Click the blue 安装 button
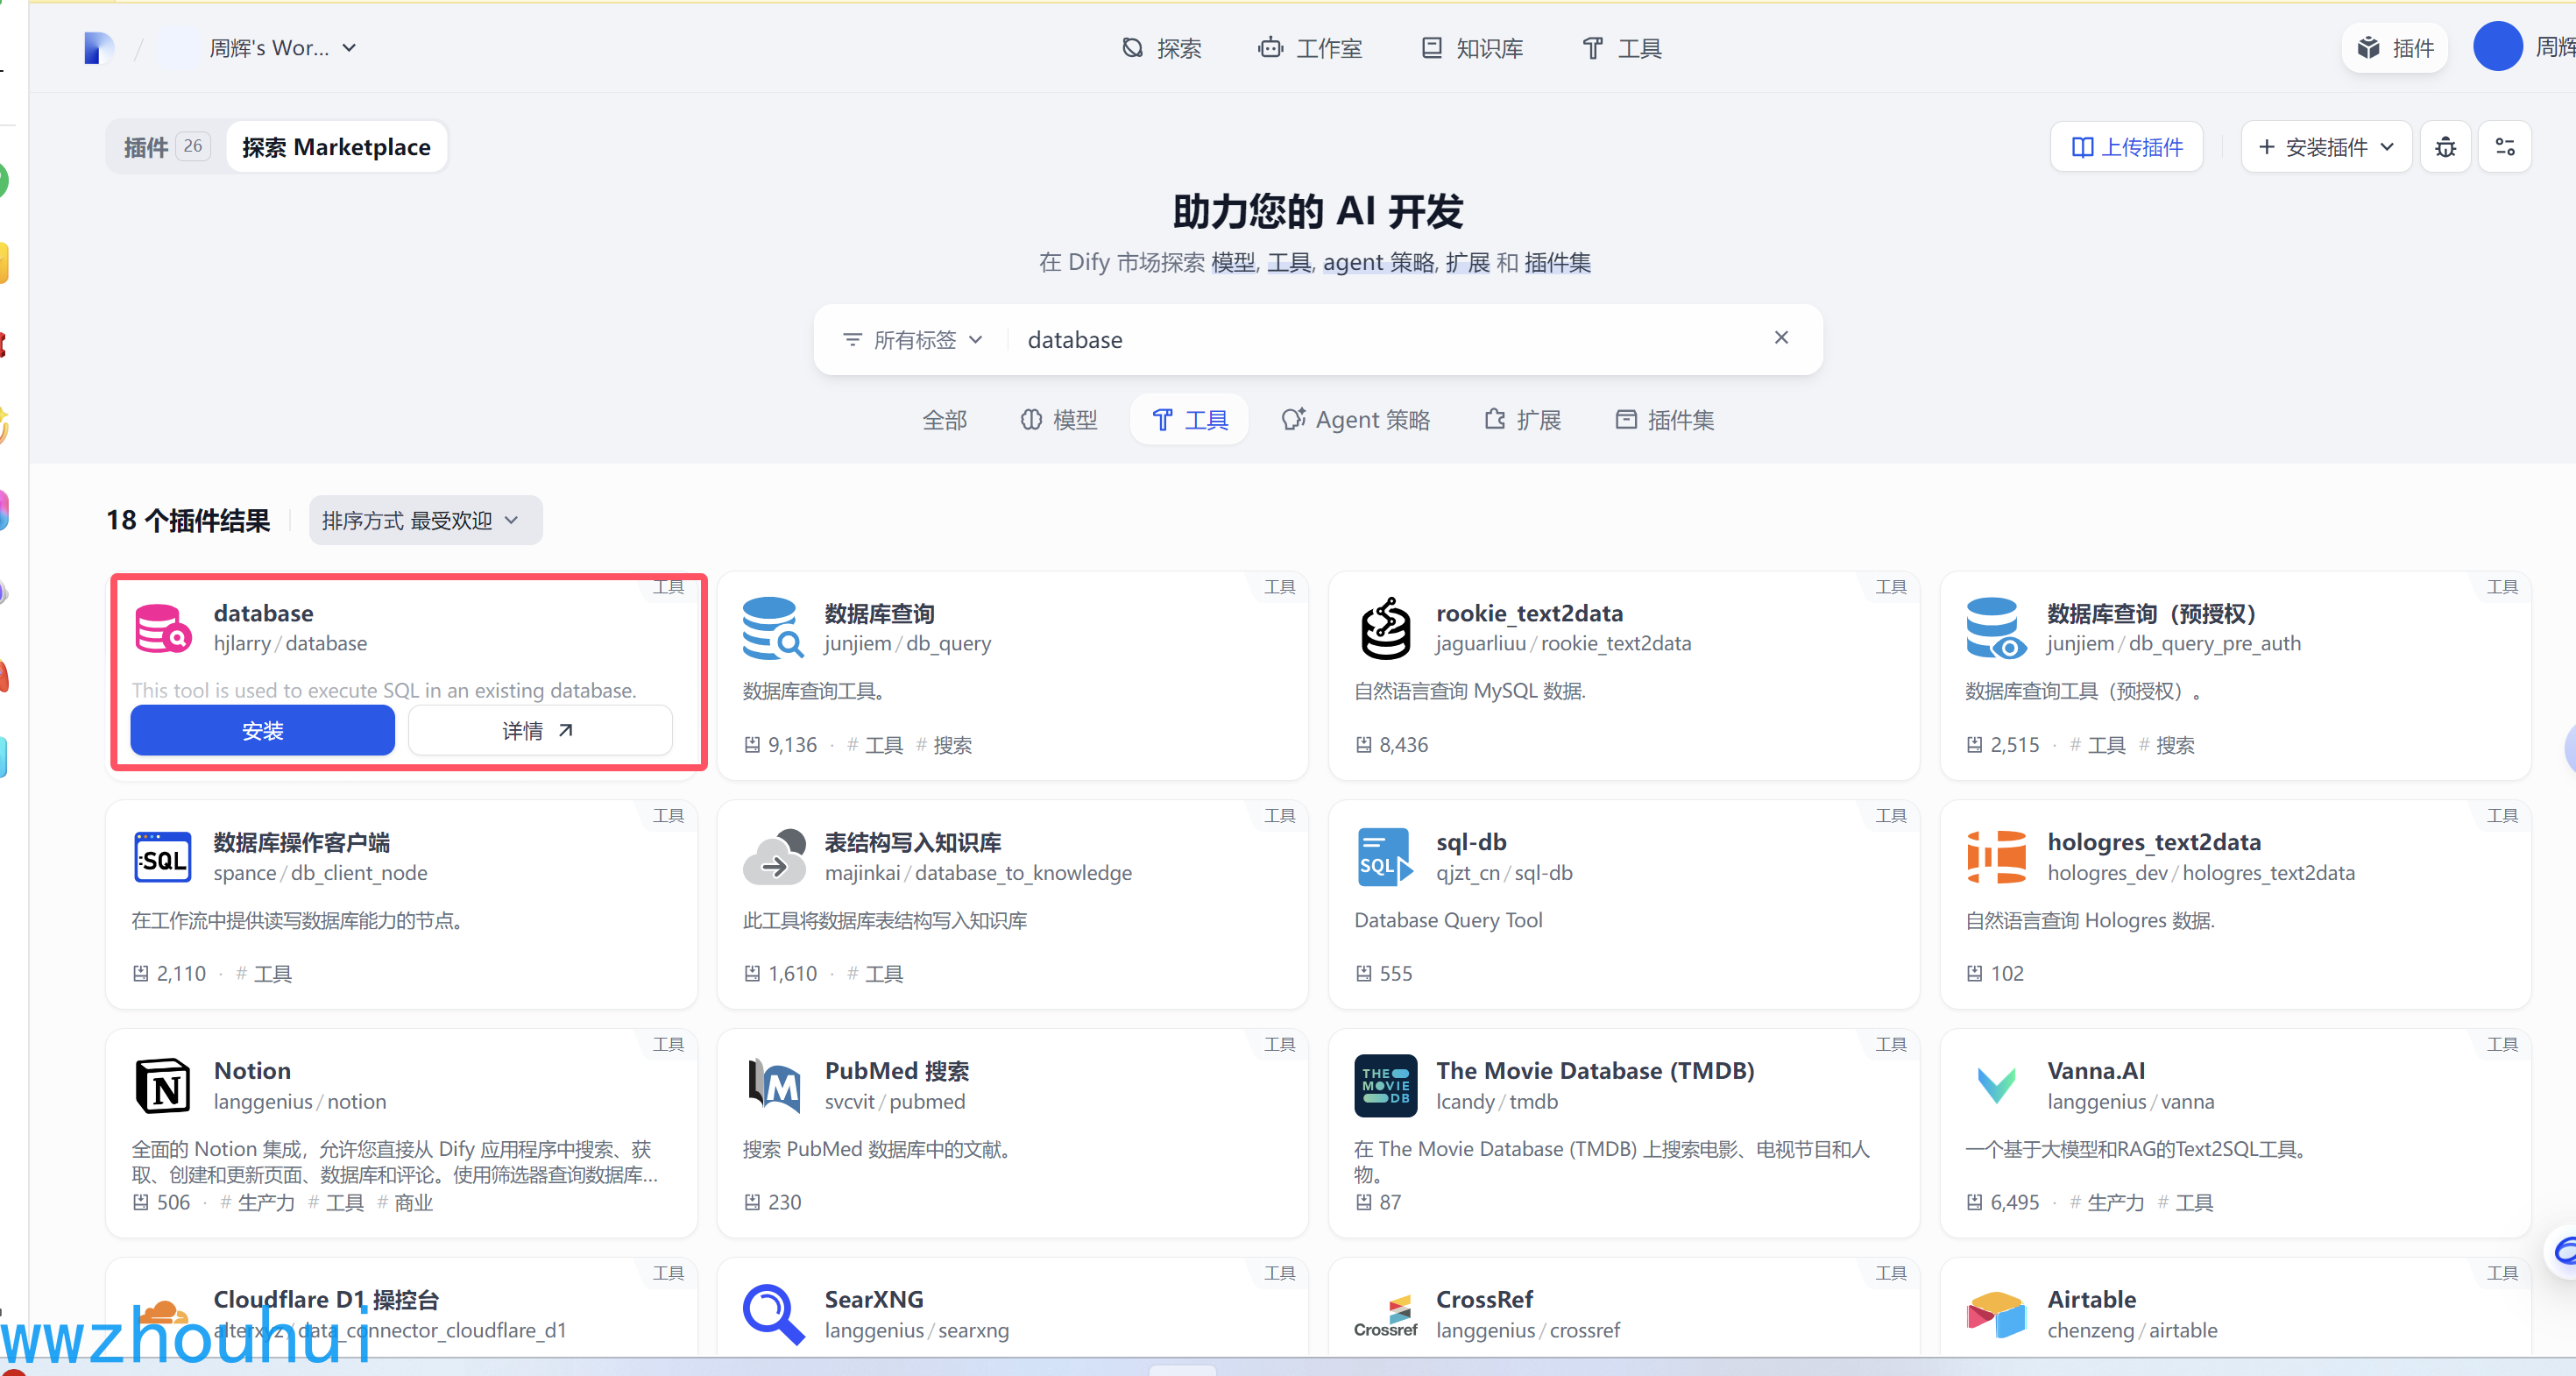The width and height of the screenshot is (2576, 1376). pos(262,731)
